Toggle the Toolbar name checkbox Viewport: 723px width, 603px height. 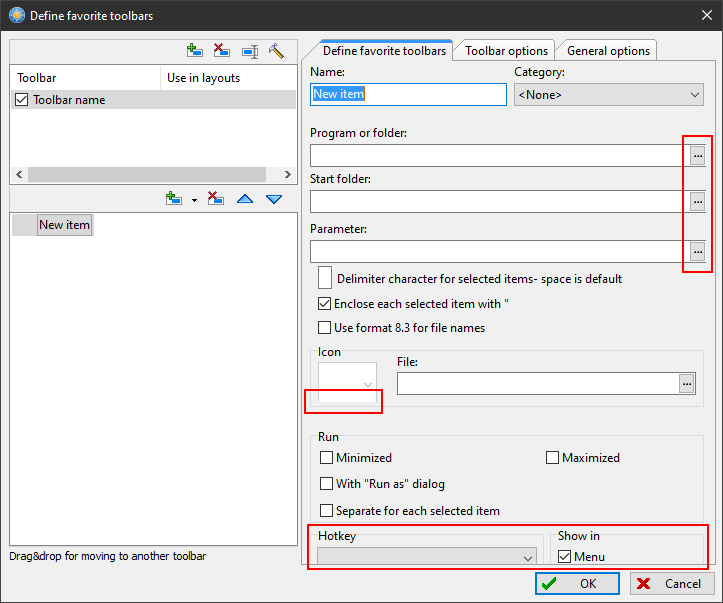tap(22, 100)
